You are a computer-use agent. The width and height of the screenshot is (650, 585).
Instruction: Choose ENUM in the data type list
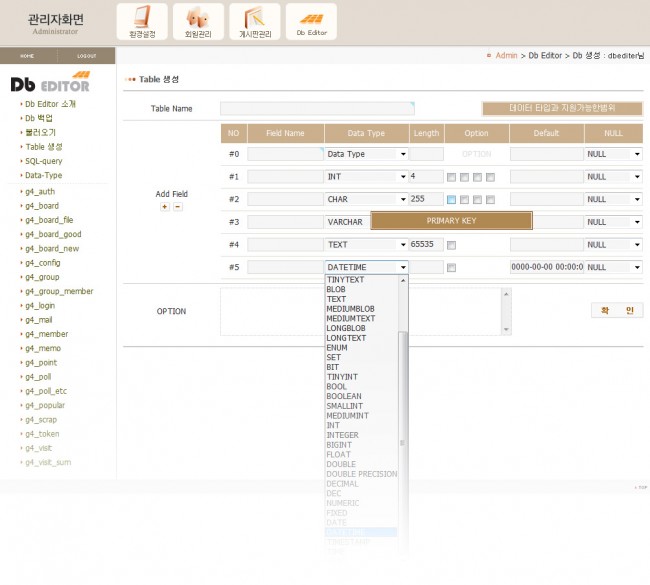pyautogui.click(x=337, y=348)
